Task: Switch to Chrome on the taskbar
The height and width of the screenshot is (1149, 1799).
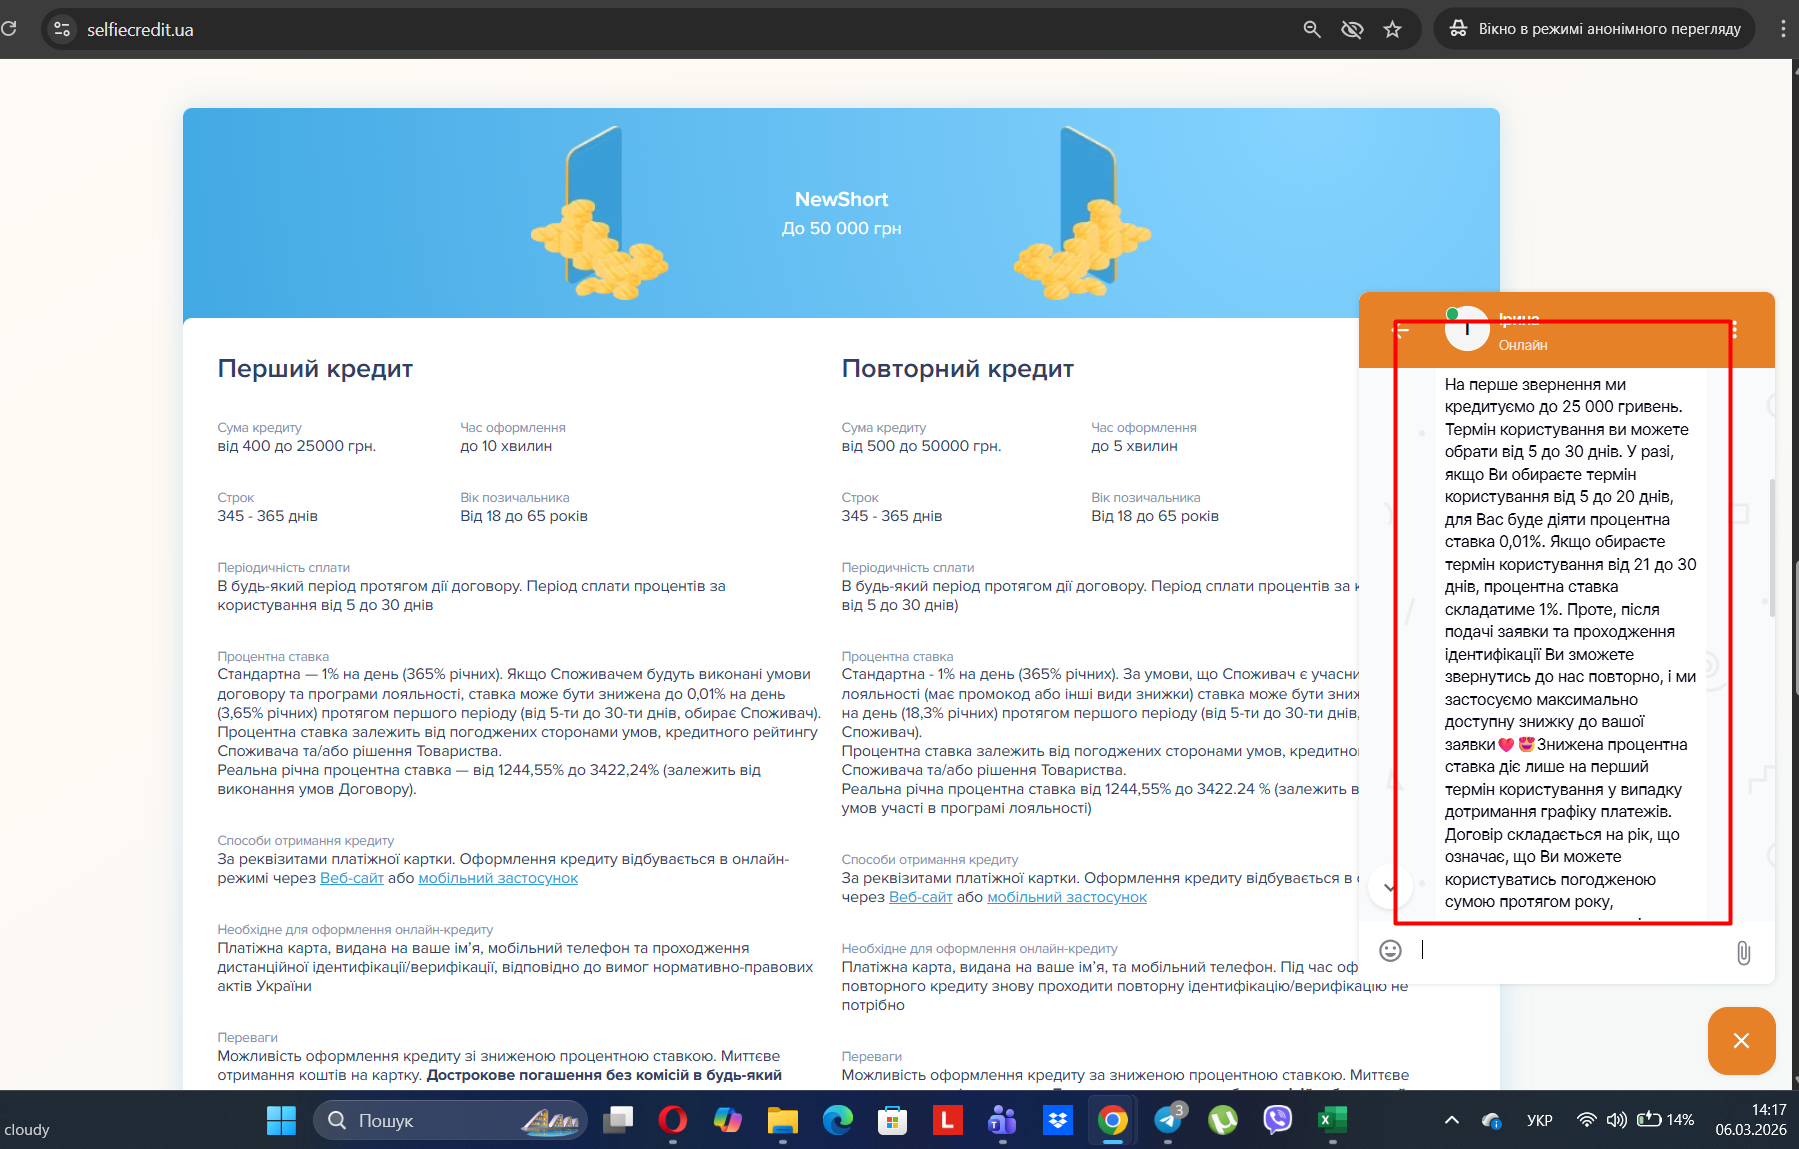Action: (1112, 1120)
